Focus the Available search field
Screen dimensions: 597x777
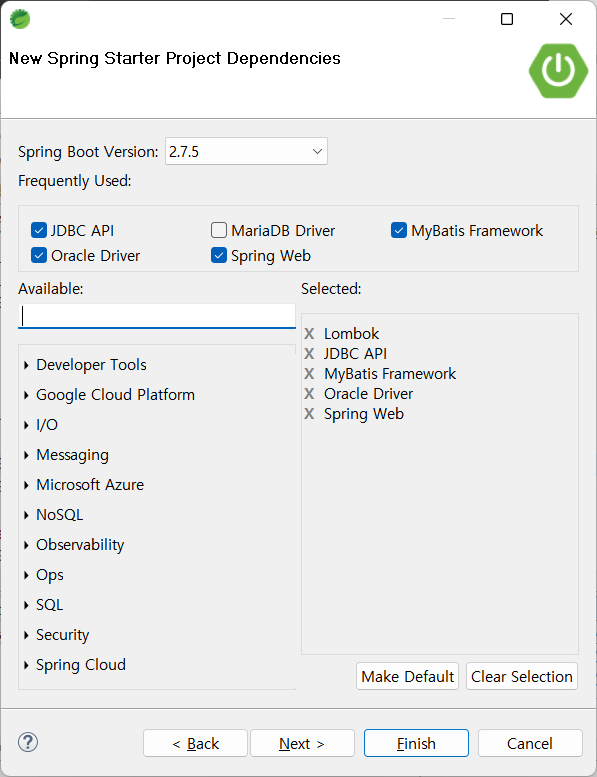[157, 316]
